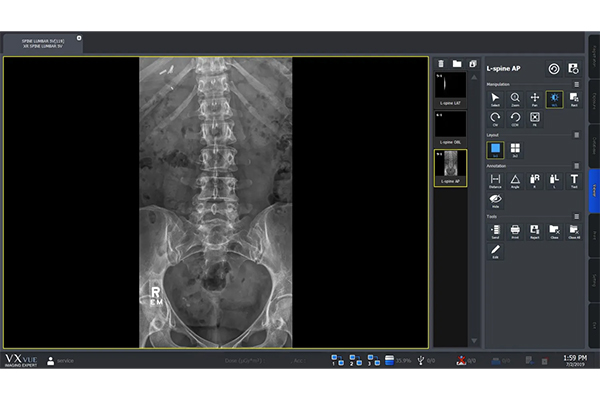Click the folder icon above thumbnails

pos(457,64)
